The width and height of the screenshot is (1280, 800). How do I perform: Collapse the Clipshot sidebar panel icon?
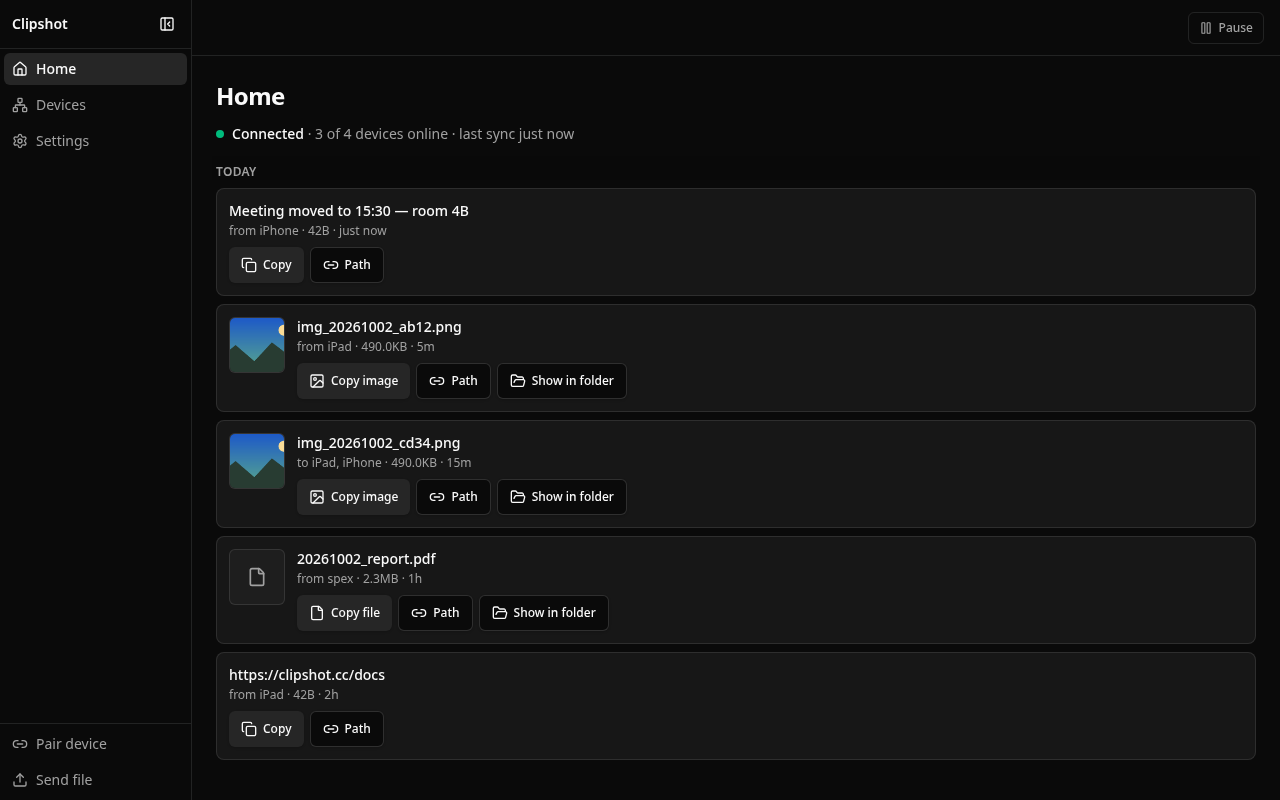(x=167, y=24)
